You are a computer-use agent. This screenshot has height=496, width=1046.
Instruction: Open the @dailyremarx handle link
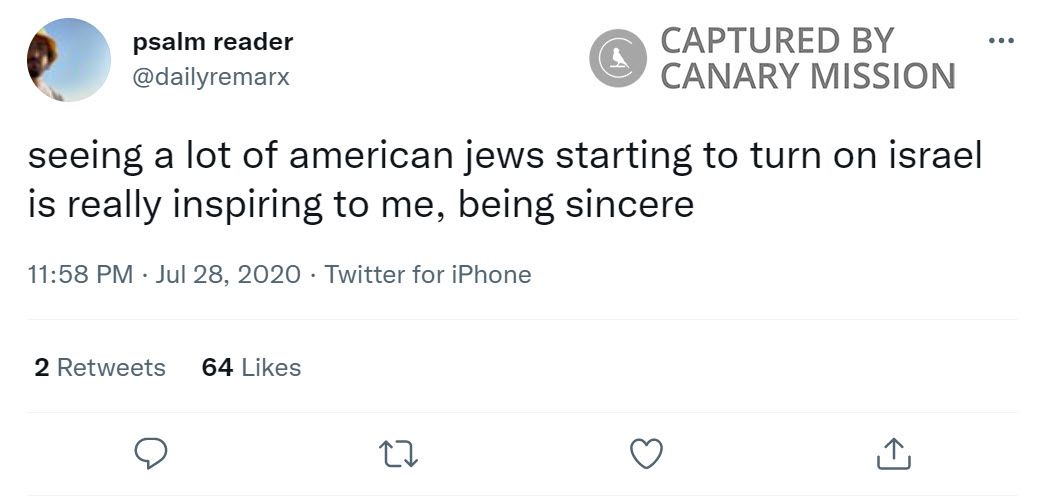(x=211, y=76)
